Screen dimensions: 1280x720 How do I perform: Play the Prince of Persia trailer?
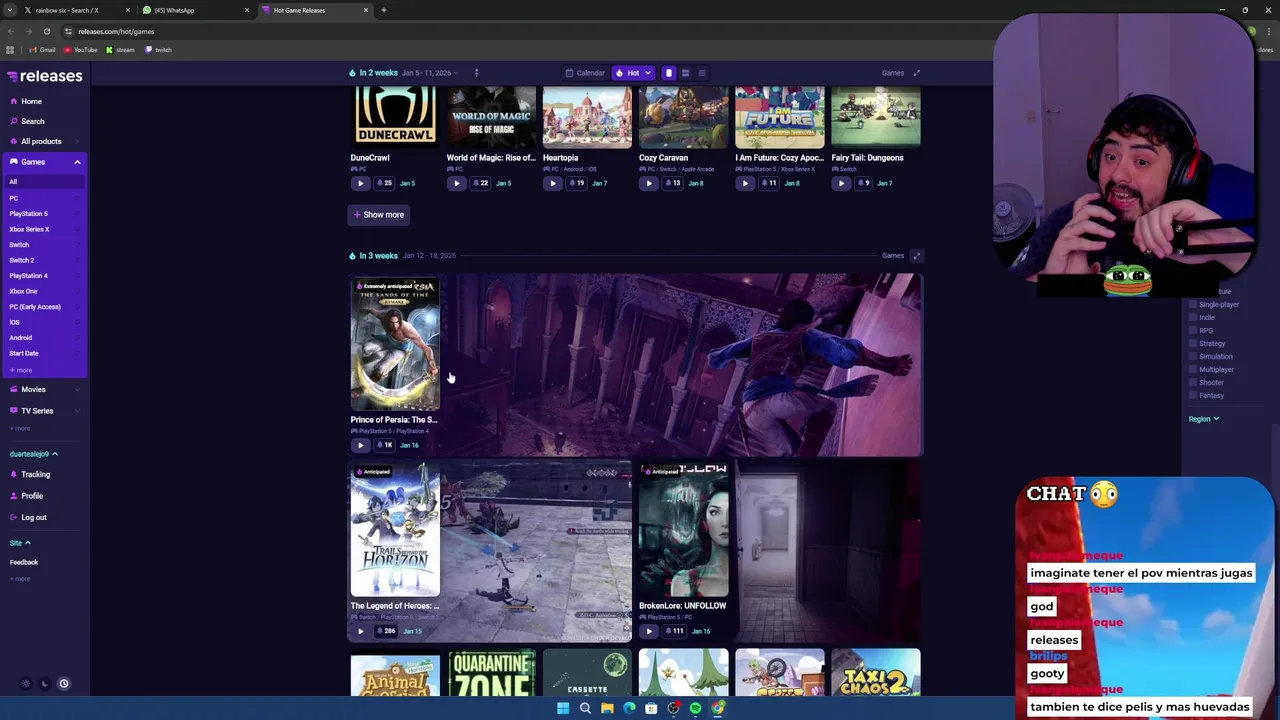tap(360, 445)
